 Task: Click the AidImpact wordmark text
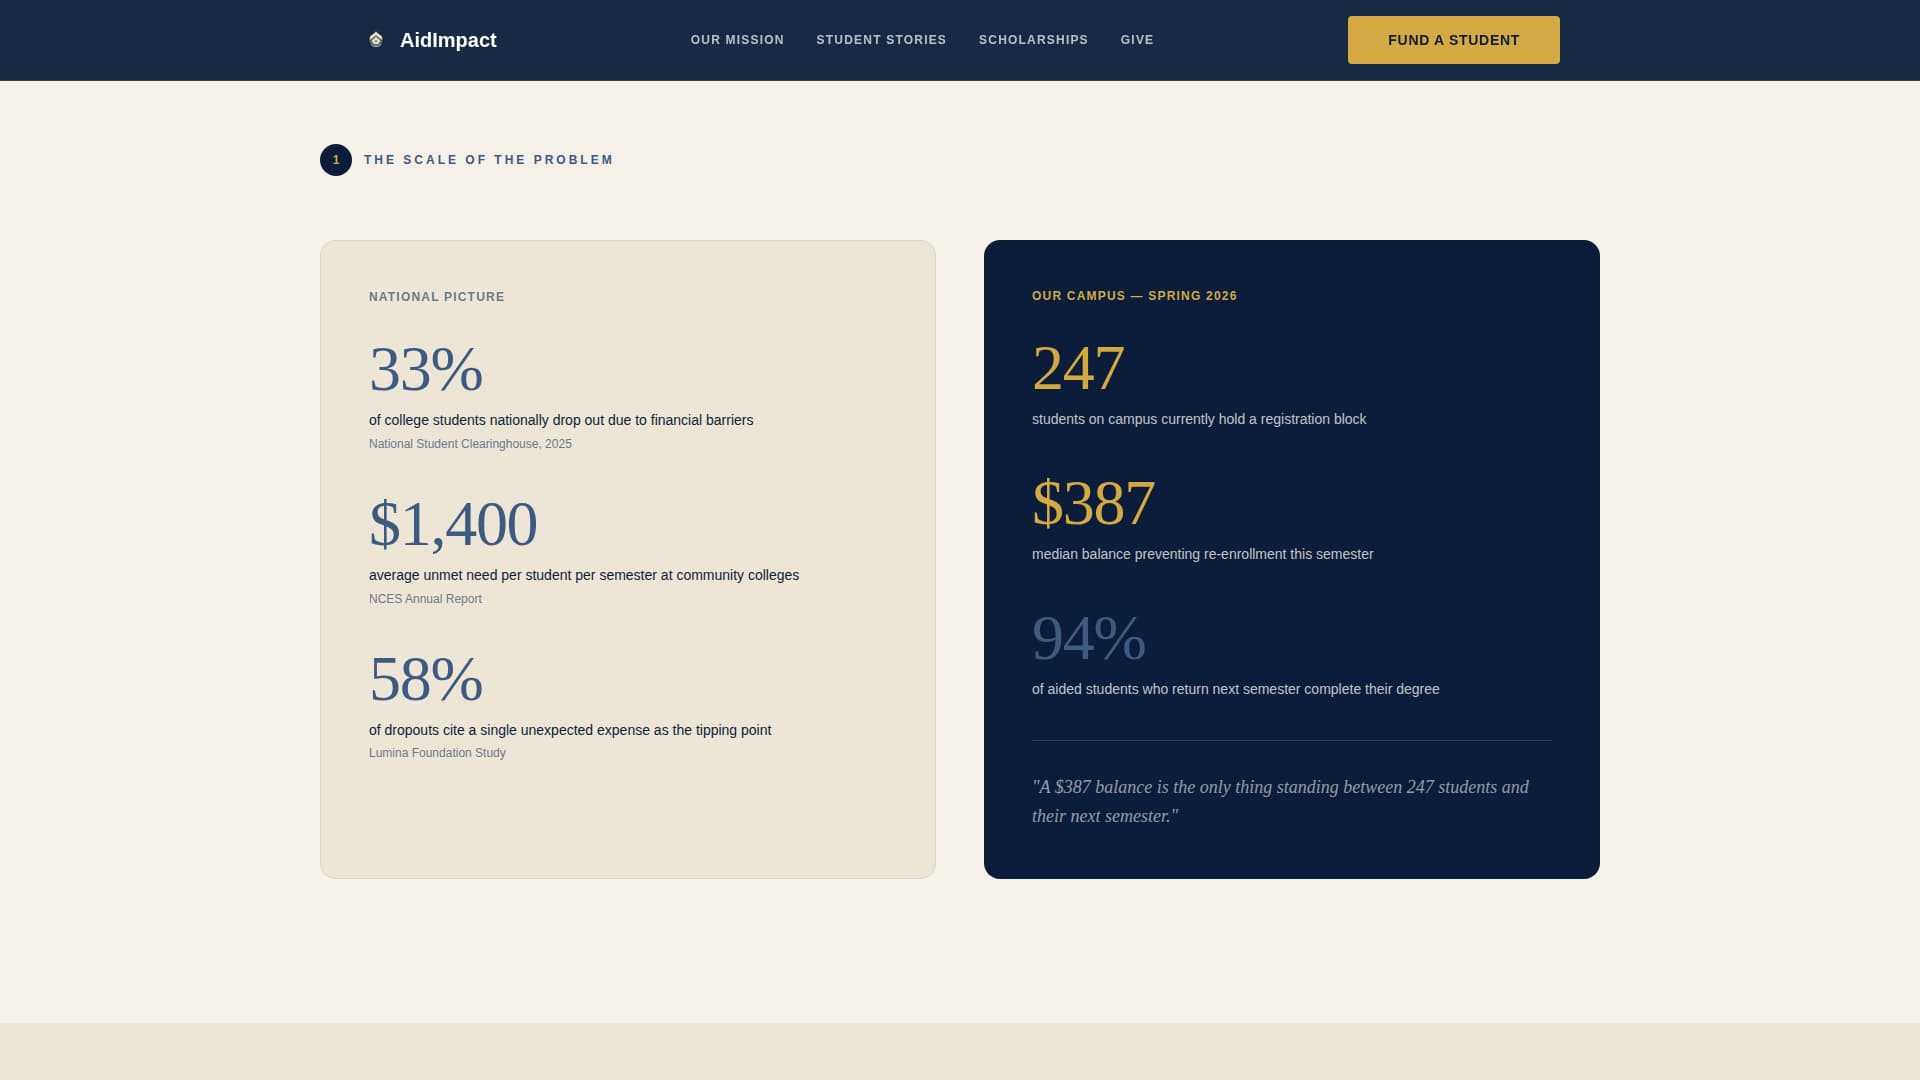point(448,40)
